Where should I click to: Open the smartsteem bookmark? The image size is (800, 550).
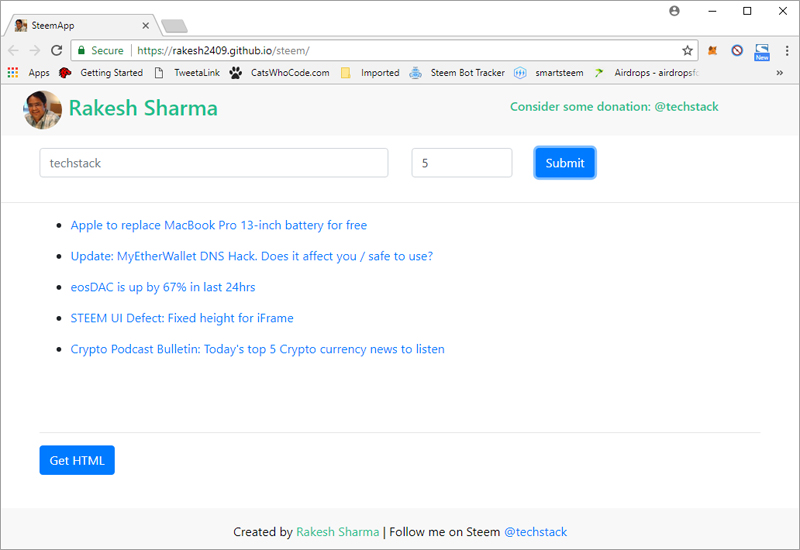click(548, 72)
